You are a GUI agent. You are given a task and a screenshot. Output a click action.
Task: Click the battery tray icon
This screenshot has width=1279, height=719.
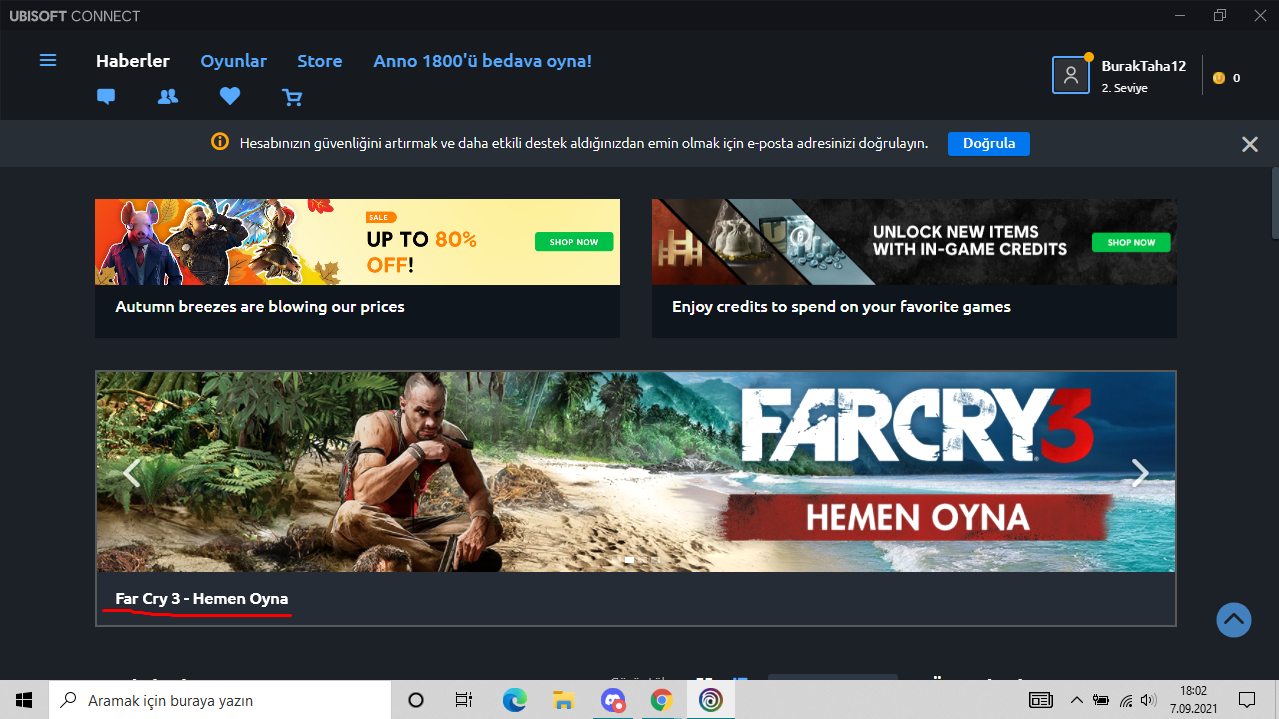click(x=1101, y=700)
